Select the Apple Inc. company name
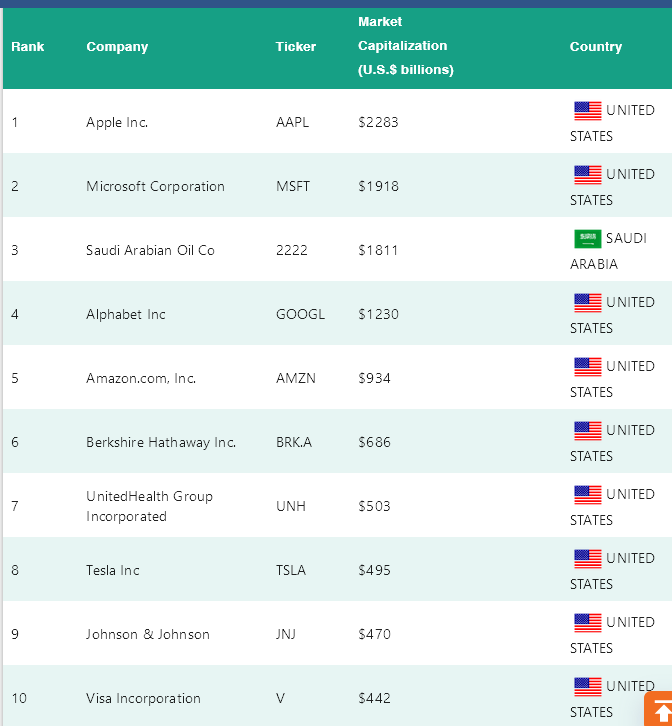This screenshot has width=672, height=726. [x=117, y=122]
